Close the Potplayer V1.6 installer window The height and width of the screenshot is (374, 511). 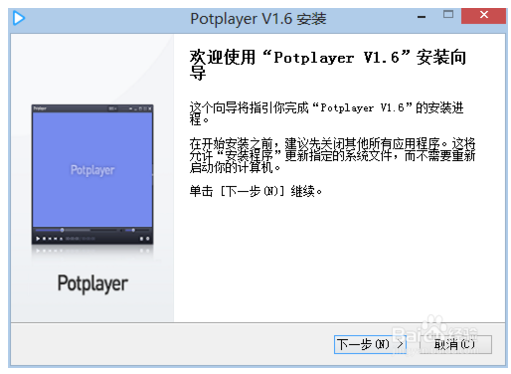484,16
